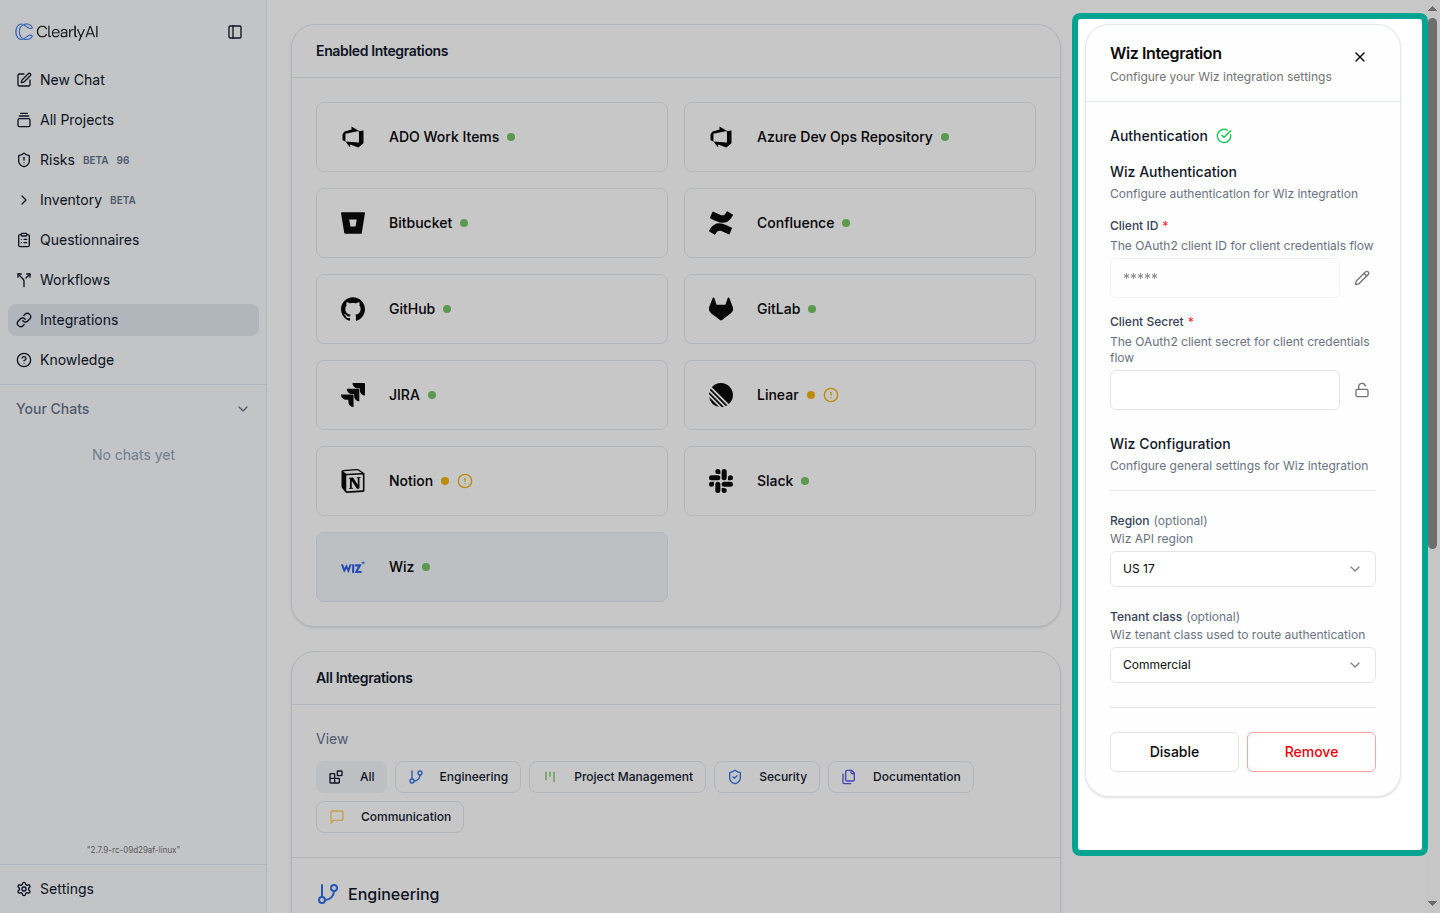Collapse the sidebar panel toggle
1440x913 pixels.
point(235,32)
